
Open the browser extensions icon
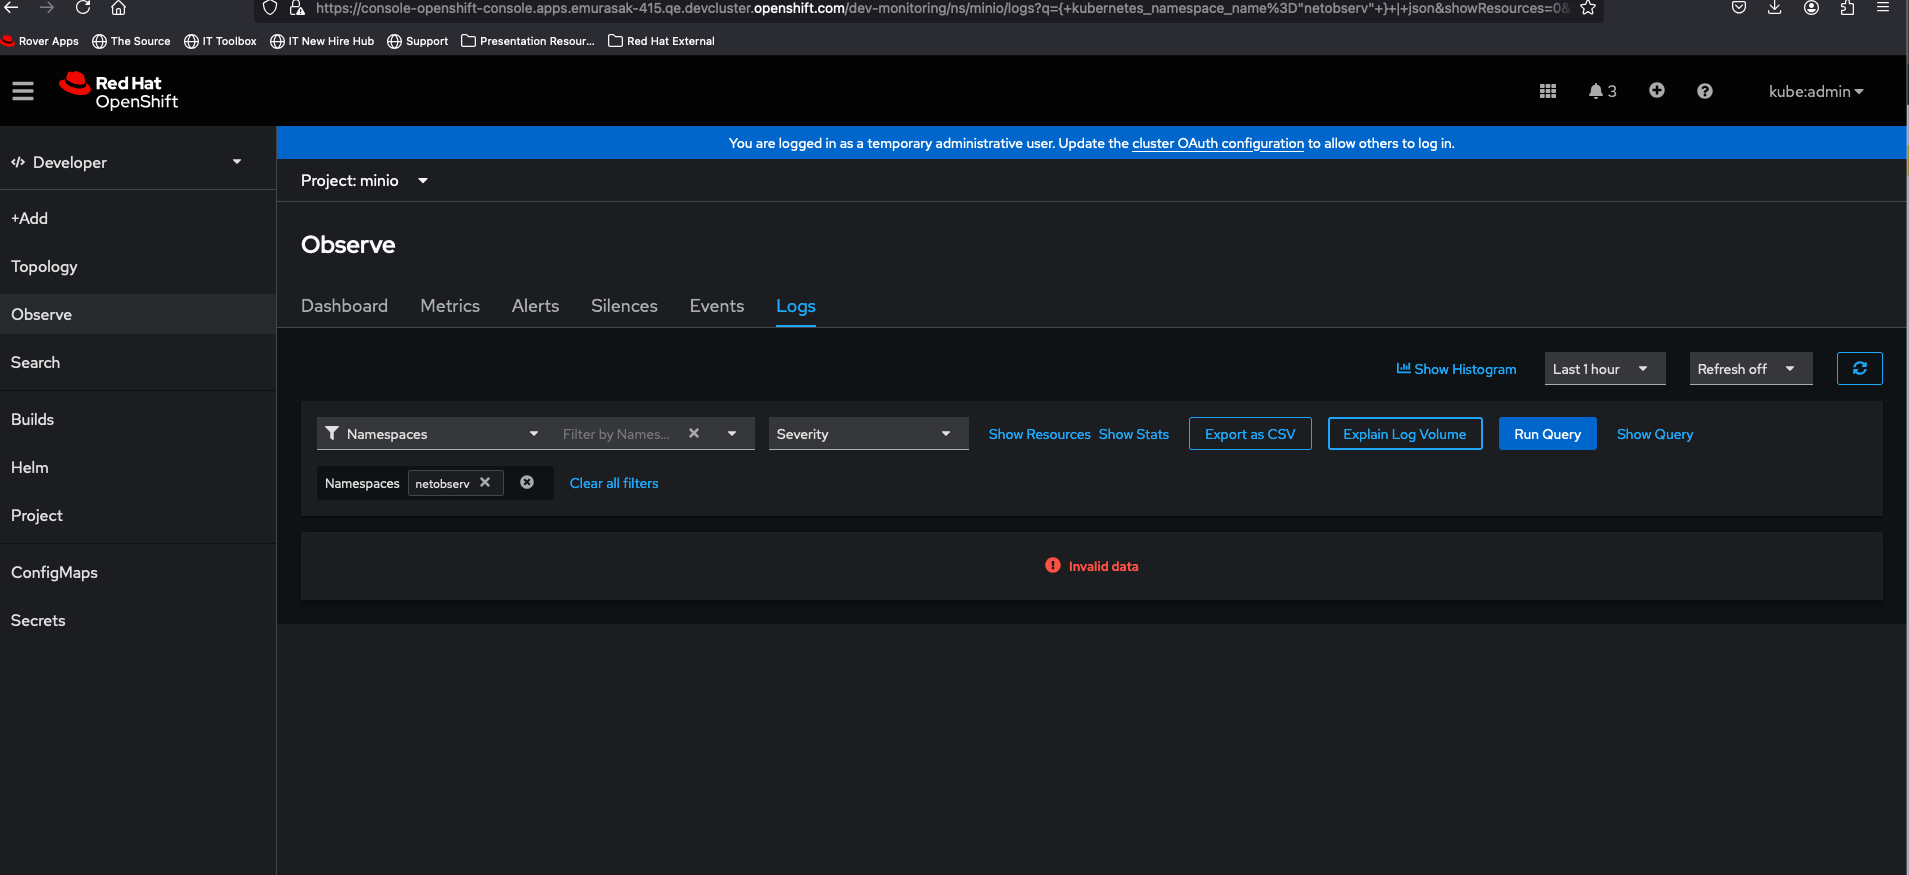(1847, 8)
